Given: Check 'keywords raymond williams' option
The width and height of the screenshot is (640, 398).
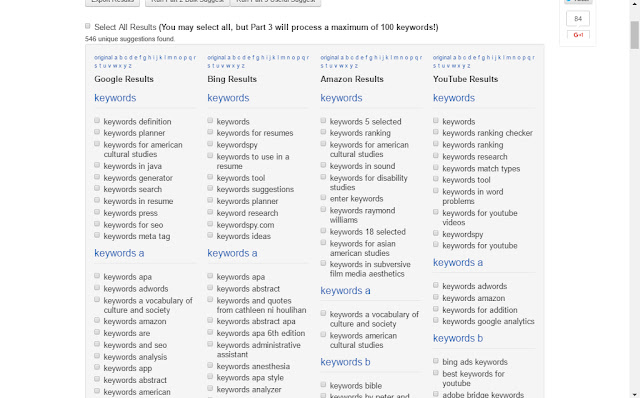Looking at the screenshot, I should pos(323,209).
